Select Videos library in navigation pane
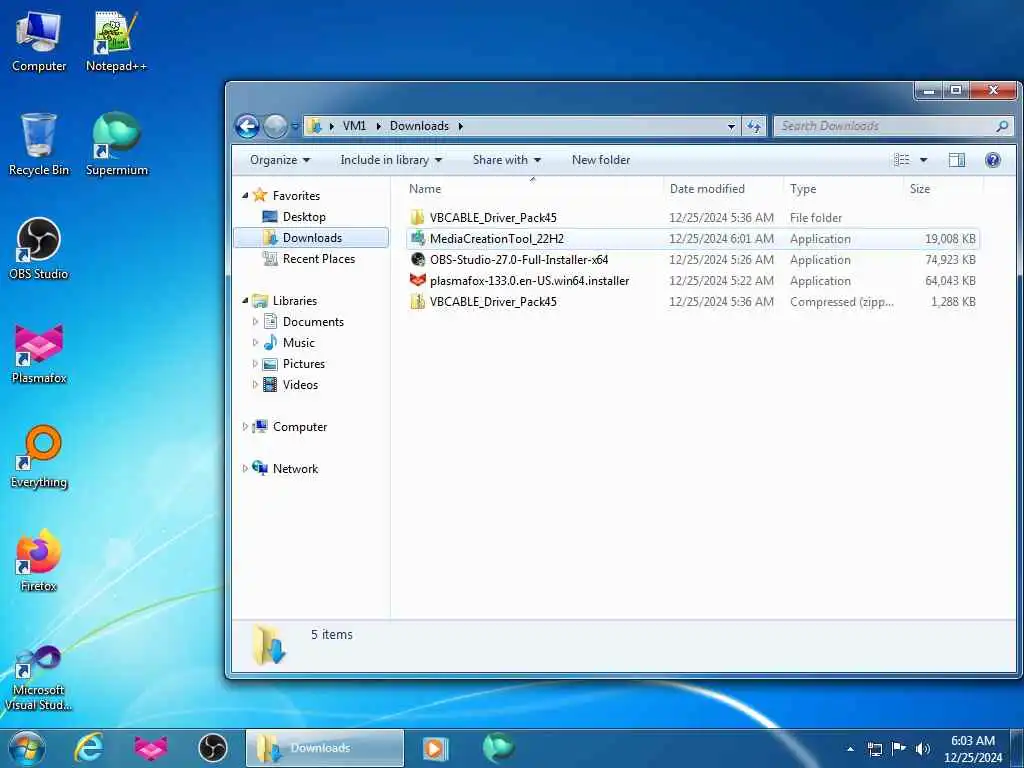 coord(300,385)
